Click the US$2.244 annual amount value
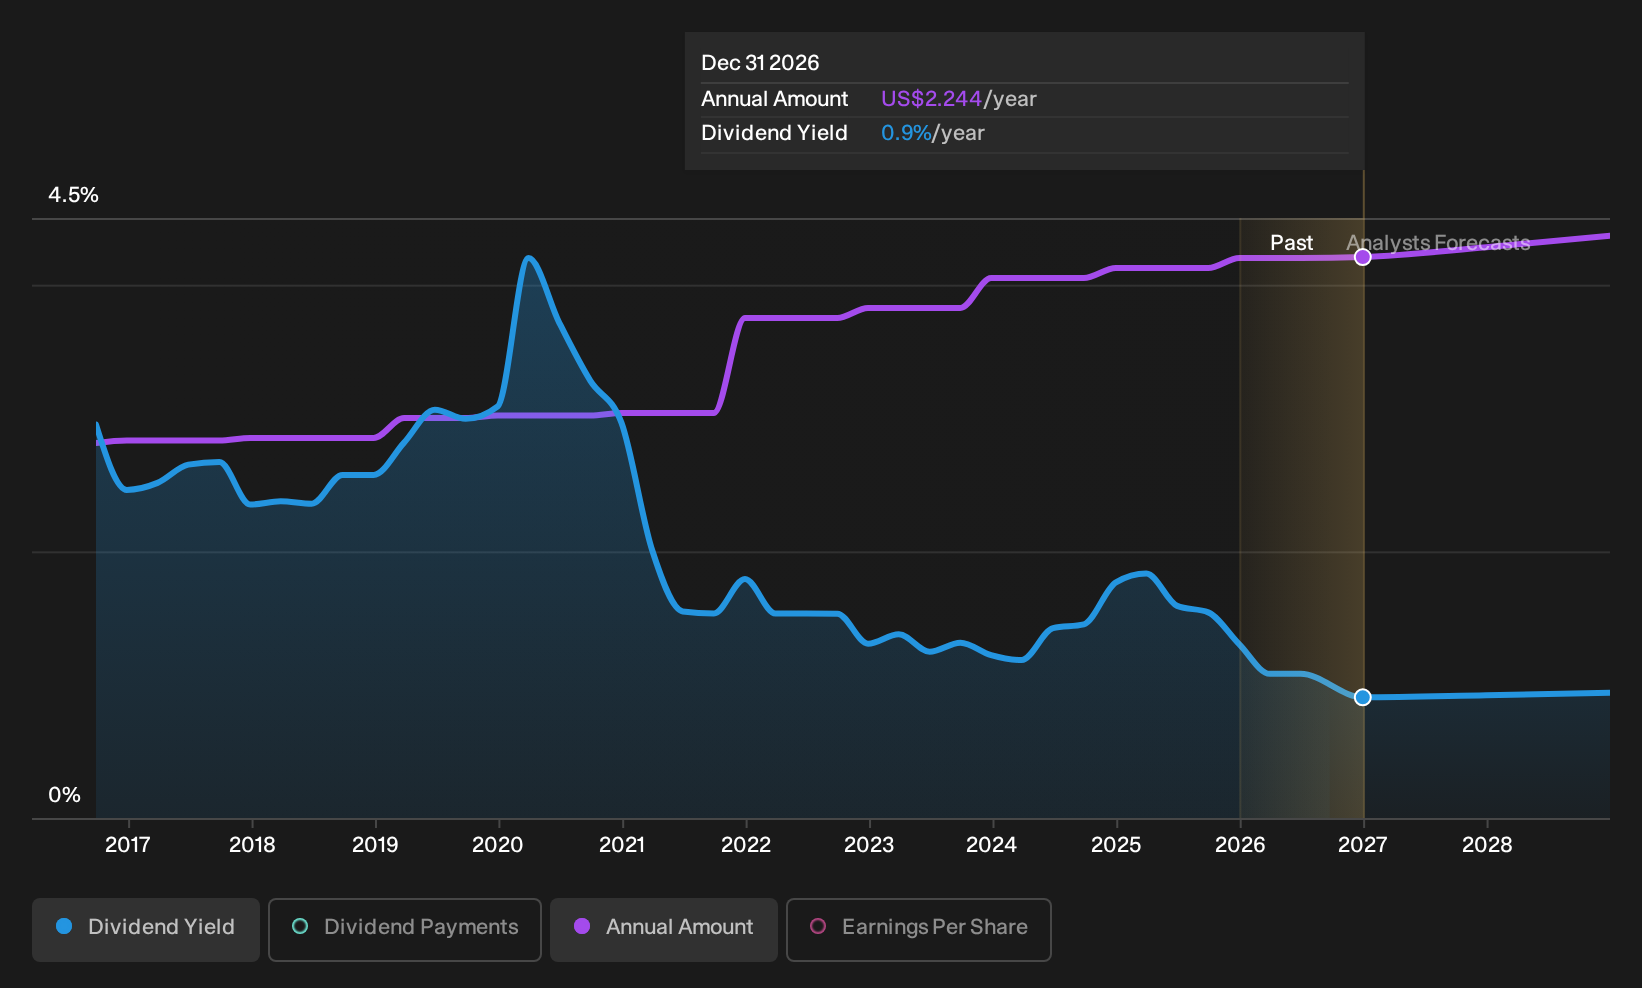This screenshot has width=1642, height=988. (931, 99)
